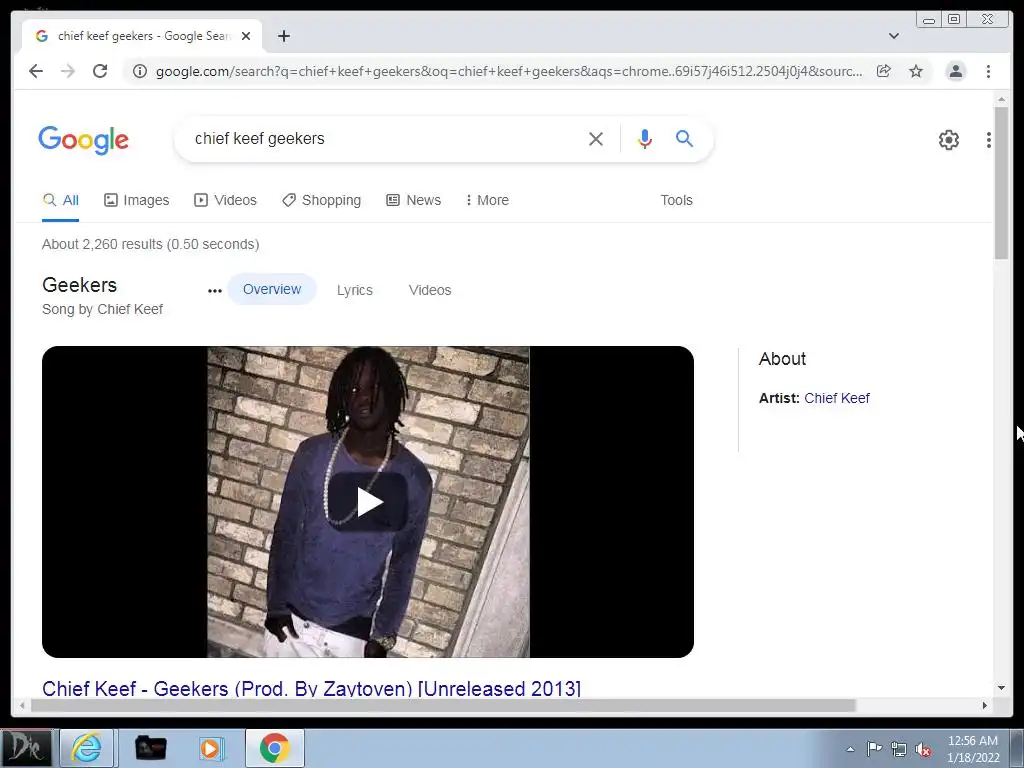
Task: Open Chief Keef - Geekers video title link
Action: coord(312,688)
